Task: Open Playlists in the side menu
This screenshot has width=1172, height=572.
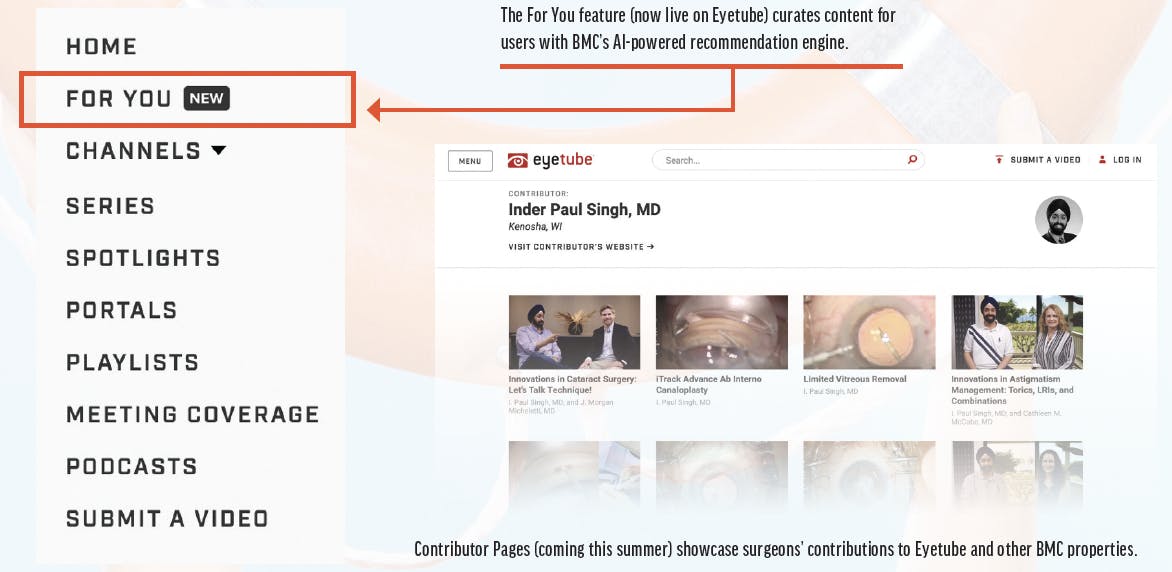Action: tap(133, 362)
